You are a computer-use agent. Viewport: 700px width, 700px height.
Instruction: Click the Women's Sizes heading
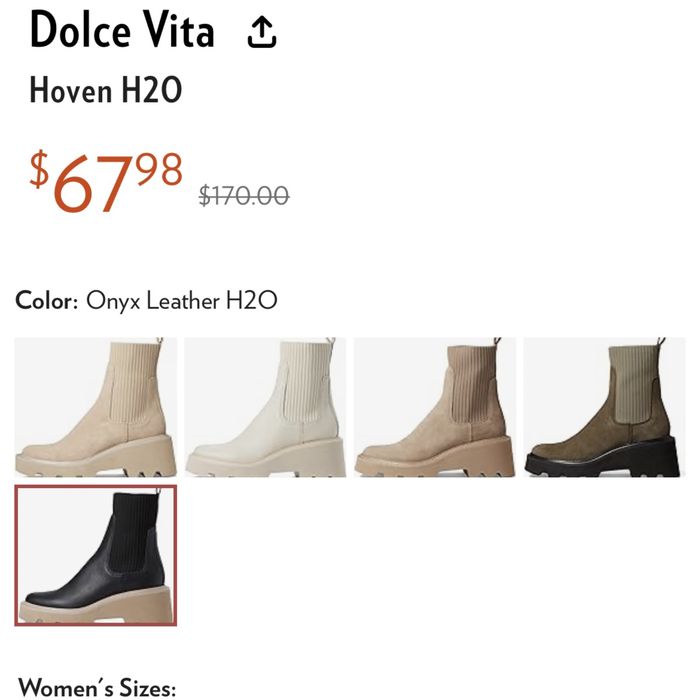pyautogui.click(x=97, y=687)
